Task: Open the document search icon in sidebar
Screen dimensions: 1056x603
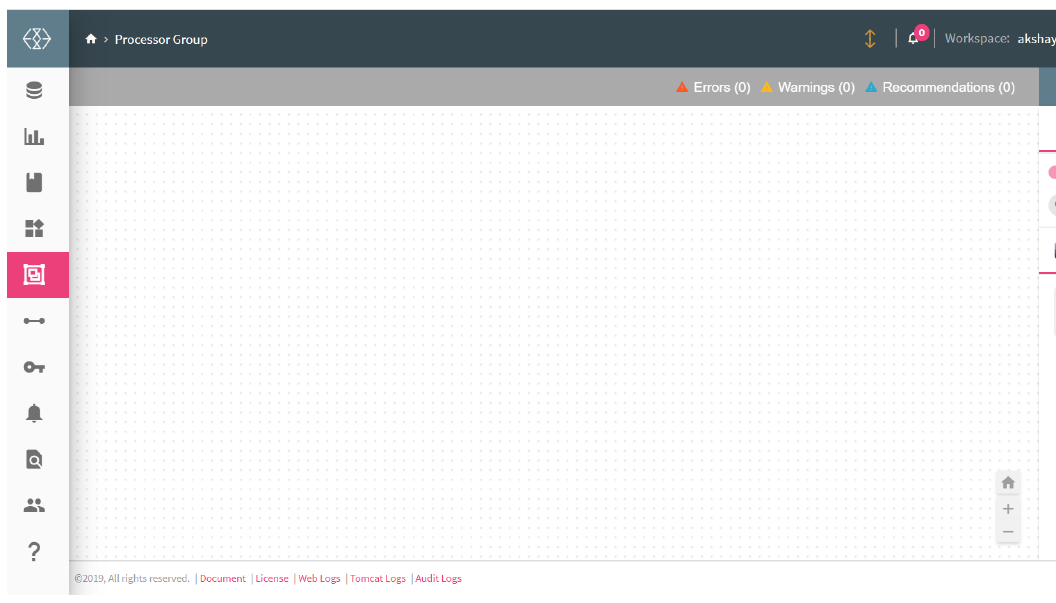Action: pos(34,460)
